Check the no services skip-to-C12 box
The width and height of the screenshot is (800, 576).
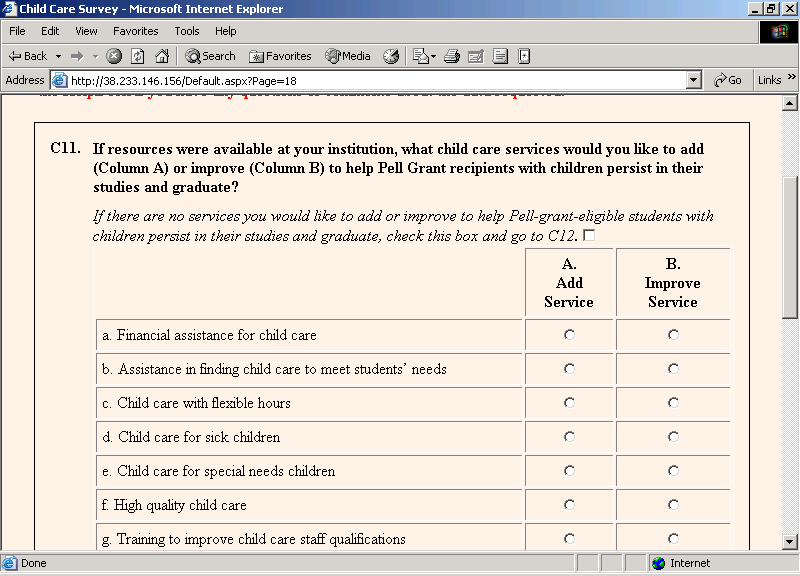[589, 235]
